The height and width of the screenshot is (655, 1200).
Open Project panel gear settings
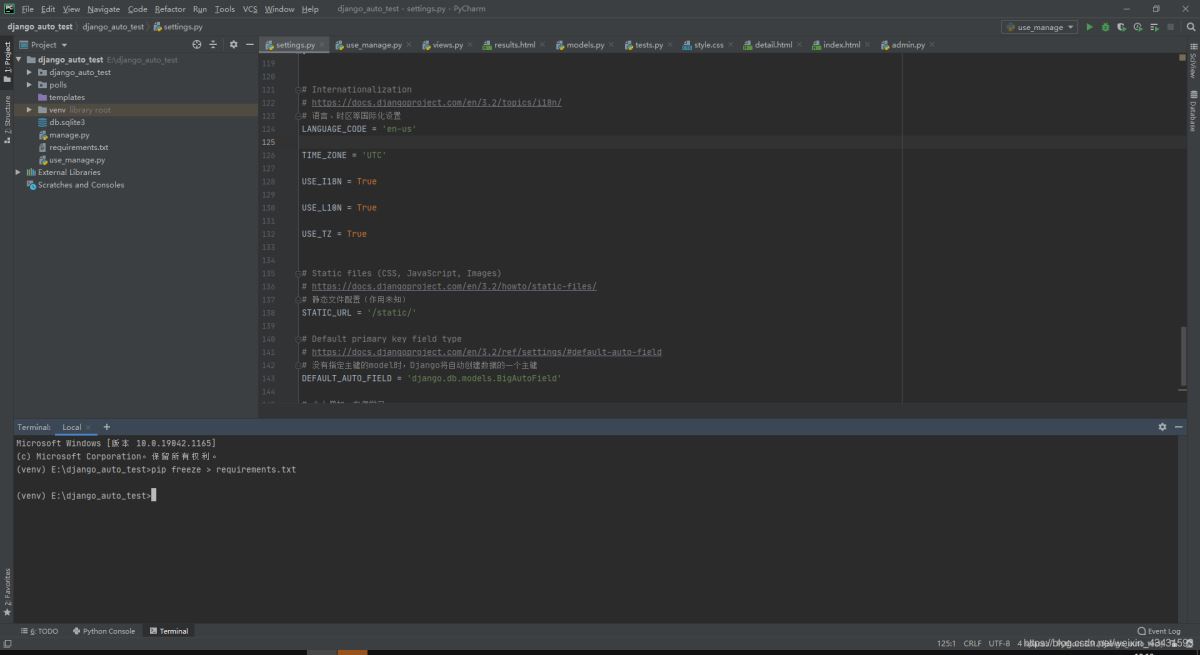point(234,45)
